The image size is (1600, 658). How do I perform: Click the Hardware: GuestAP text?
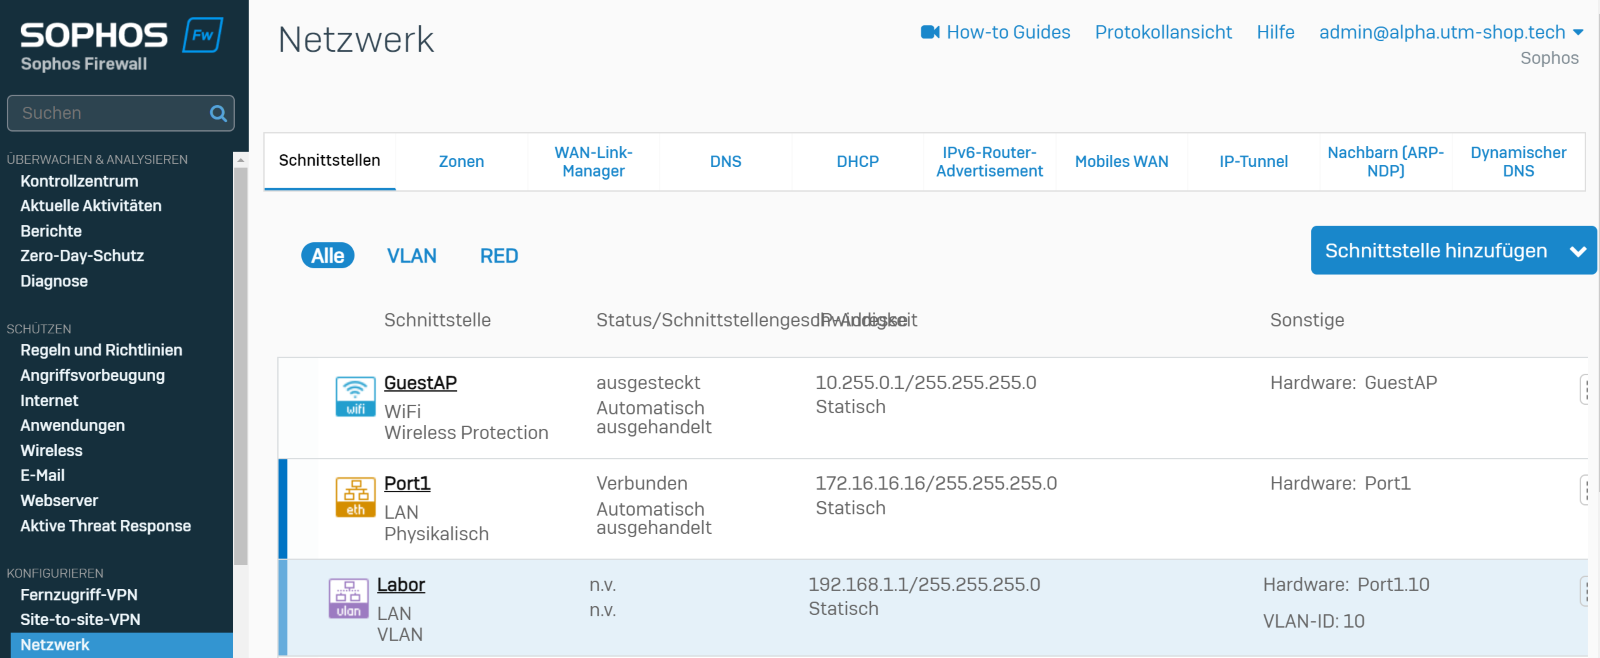pyautogui.click(x=1354, y=383)
